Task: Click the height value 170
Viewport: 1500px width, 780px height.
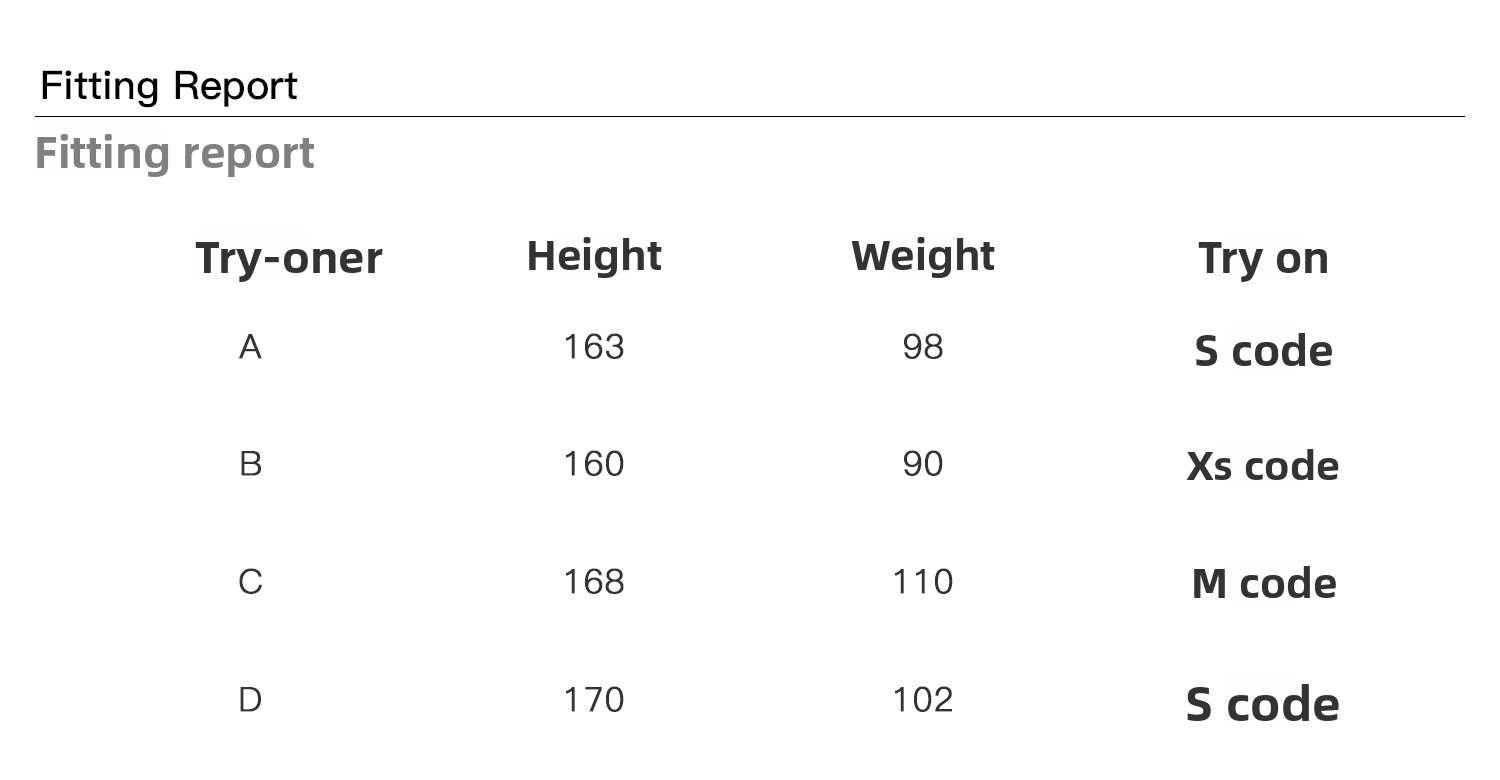Action: 594,700
